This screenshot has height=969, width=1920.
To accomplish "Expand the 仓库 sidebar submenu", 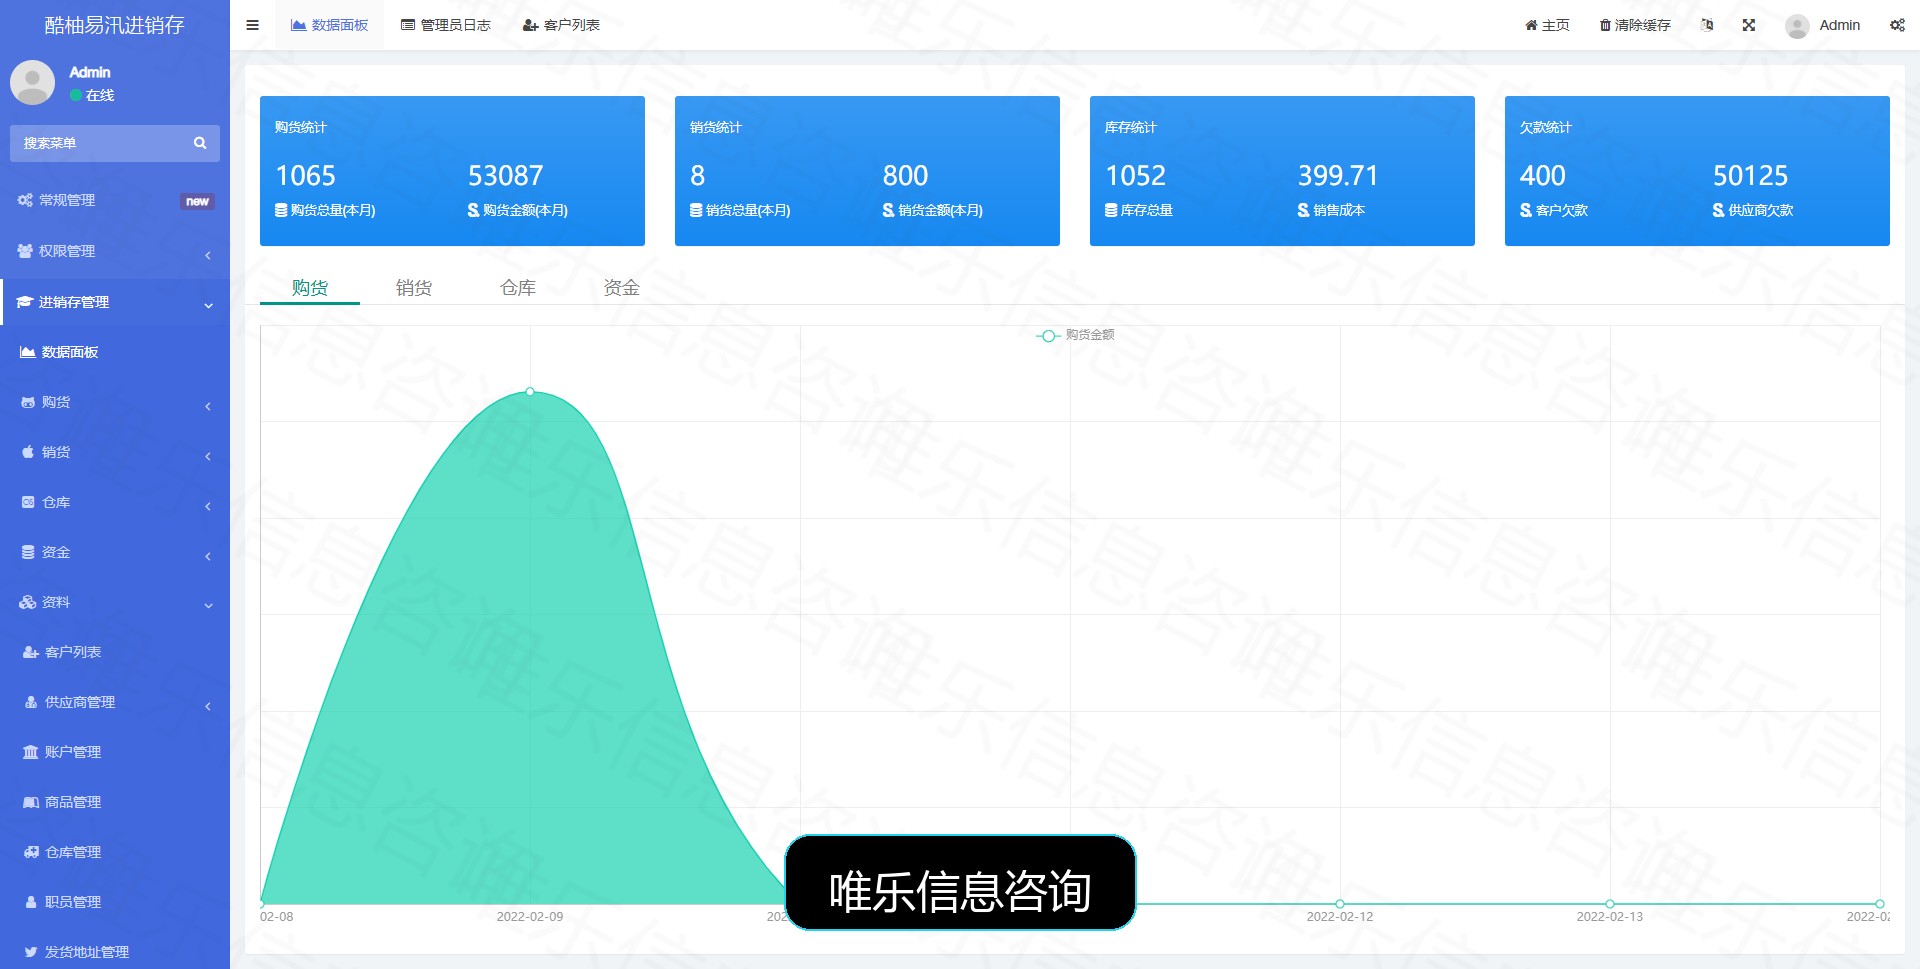I will [115, 502].
